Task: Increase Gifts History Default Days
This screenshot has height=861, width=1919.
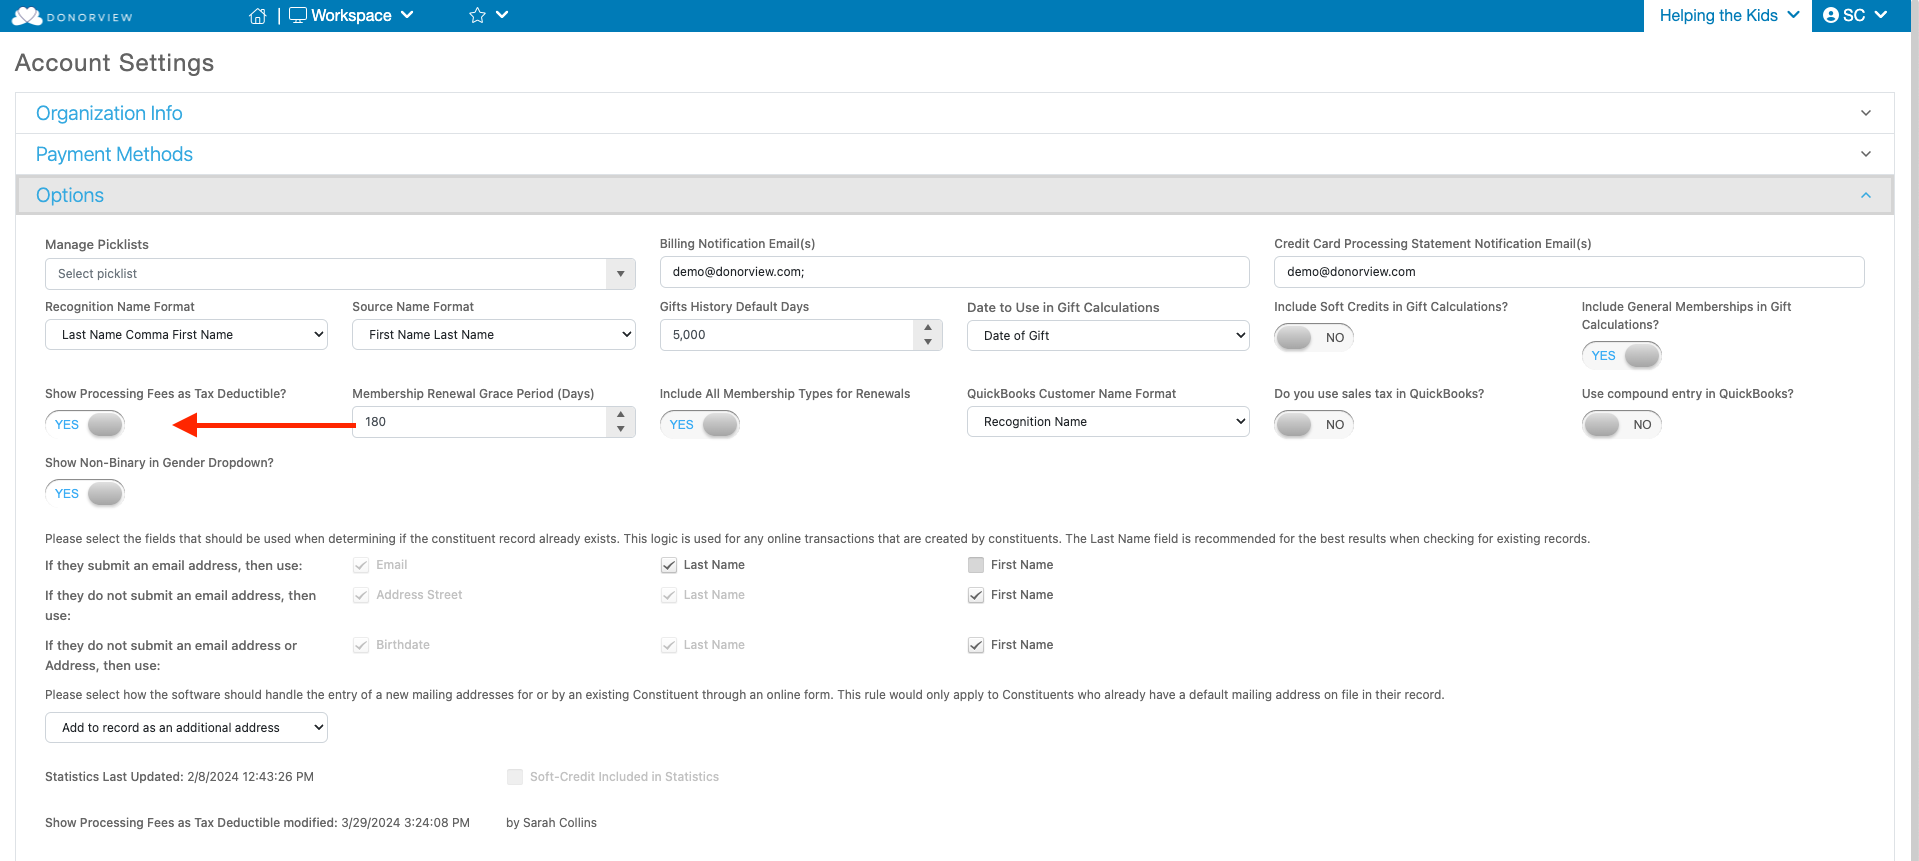Action: pos(928,327)
